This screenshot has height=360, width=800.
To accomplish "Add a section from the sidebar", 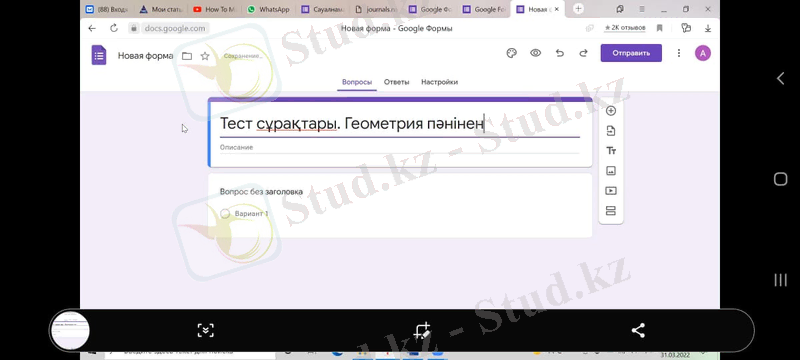I will tap(611, 211).
